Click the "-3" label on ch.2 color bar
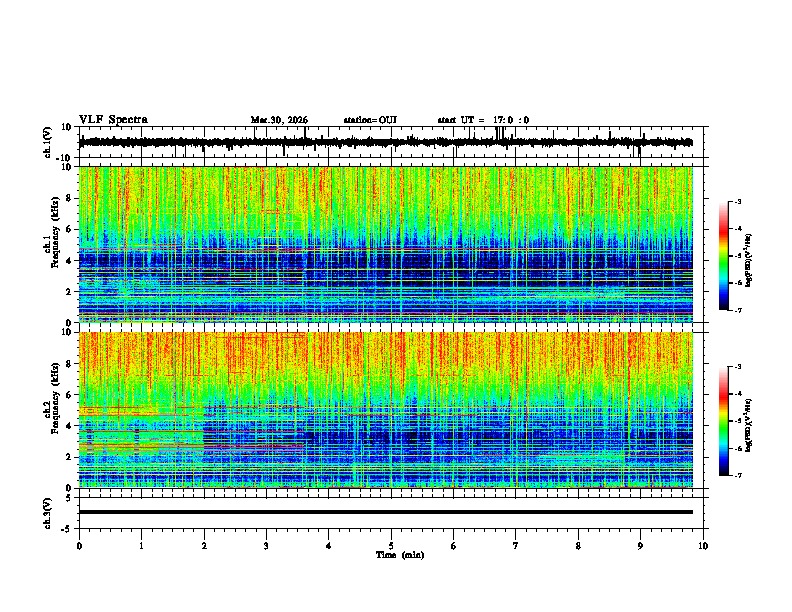Screen dimensions: 792x612 click(x=737, y=367)
